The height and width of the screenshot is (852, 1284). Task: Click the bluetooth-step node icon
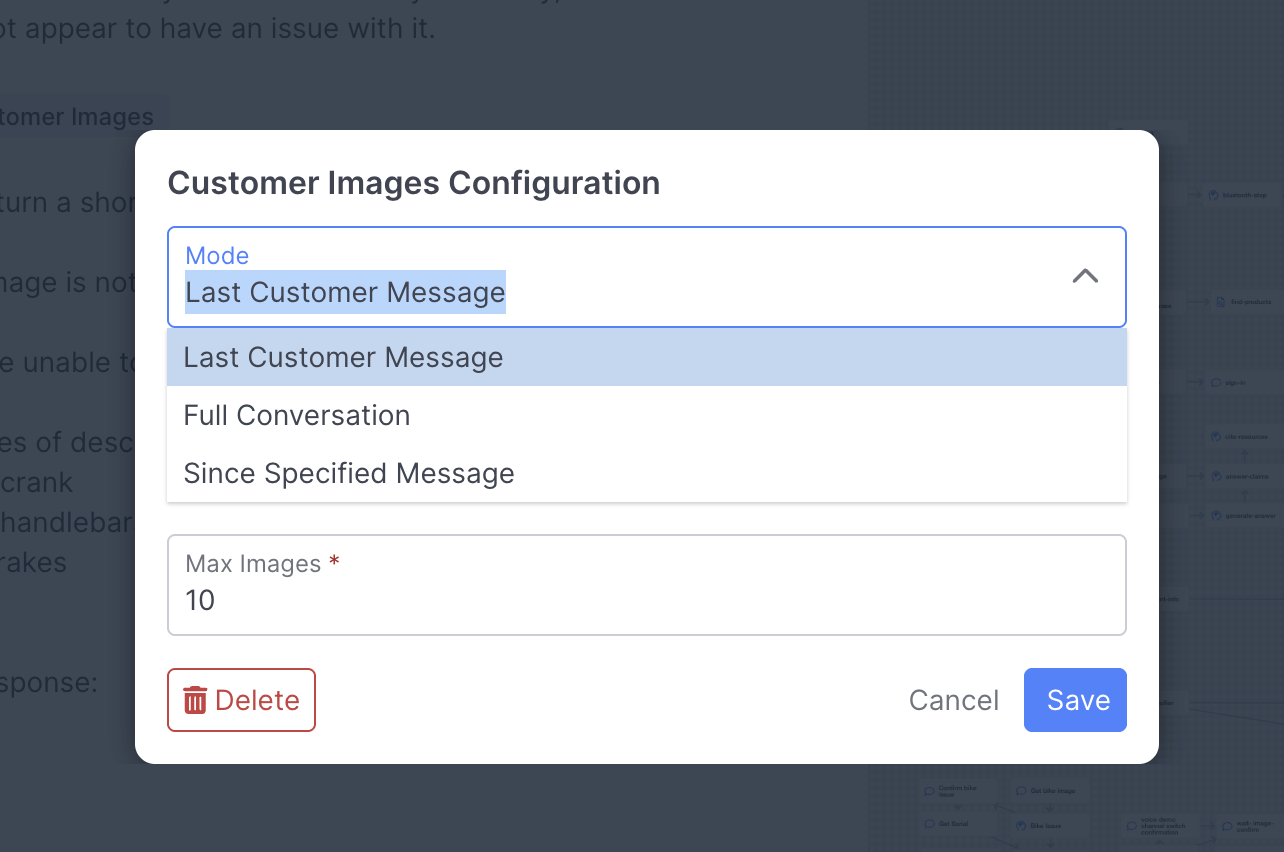[1213, 196]
